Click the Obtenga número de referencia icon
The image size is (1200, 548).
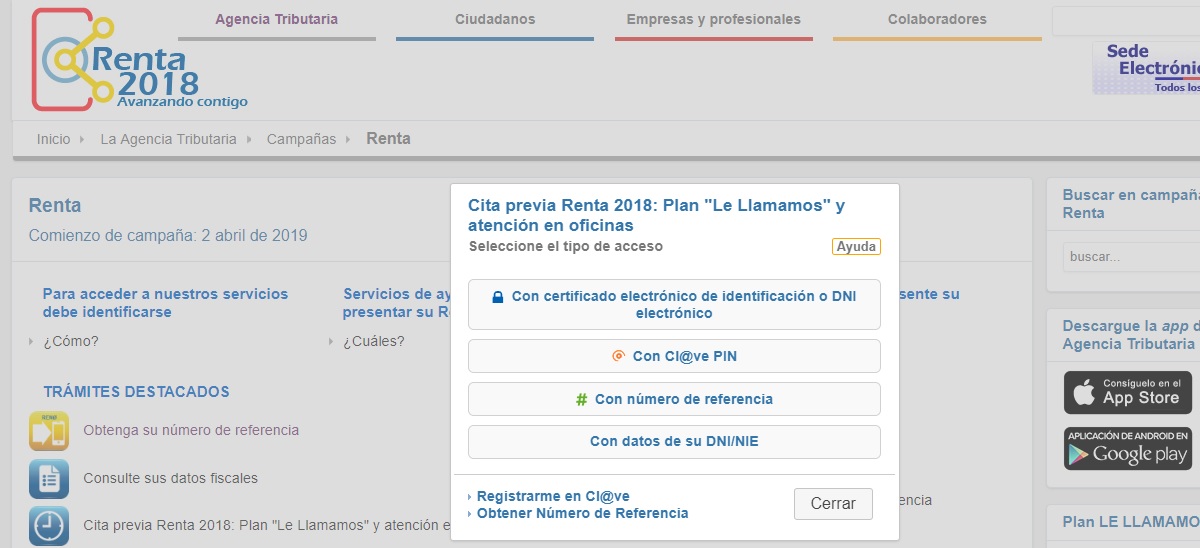coord(49,431)
